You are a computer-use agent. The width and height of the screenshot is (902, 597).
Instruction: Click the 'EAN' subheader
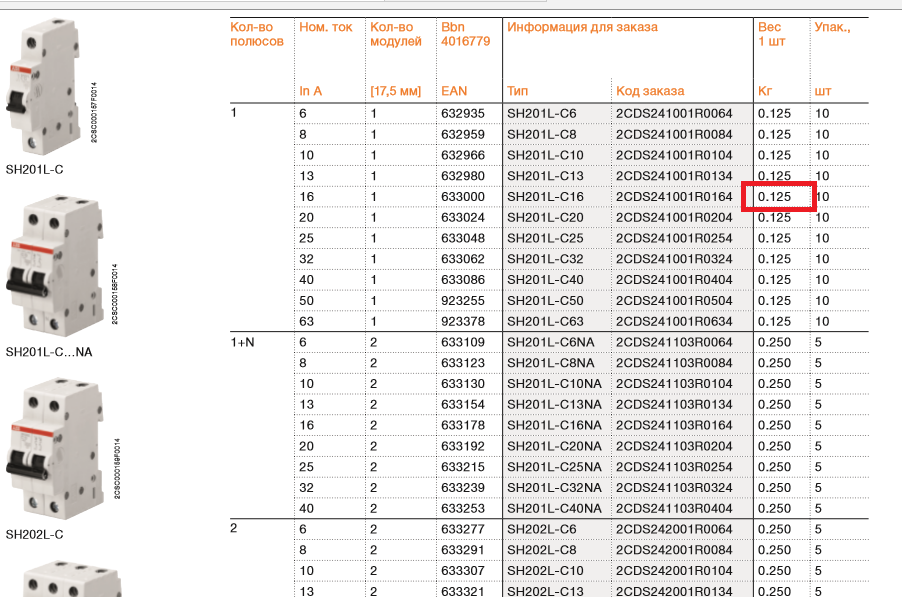pyautogui.click(x=454, y=91)
